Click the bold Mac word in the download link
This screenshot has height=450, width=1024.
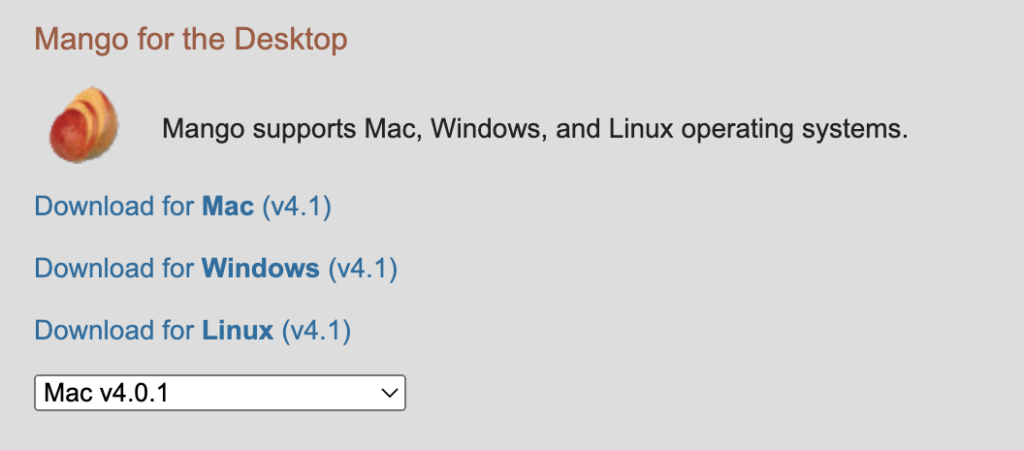click(228, 206)
